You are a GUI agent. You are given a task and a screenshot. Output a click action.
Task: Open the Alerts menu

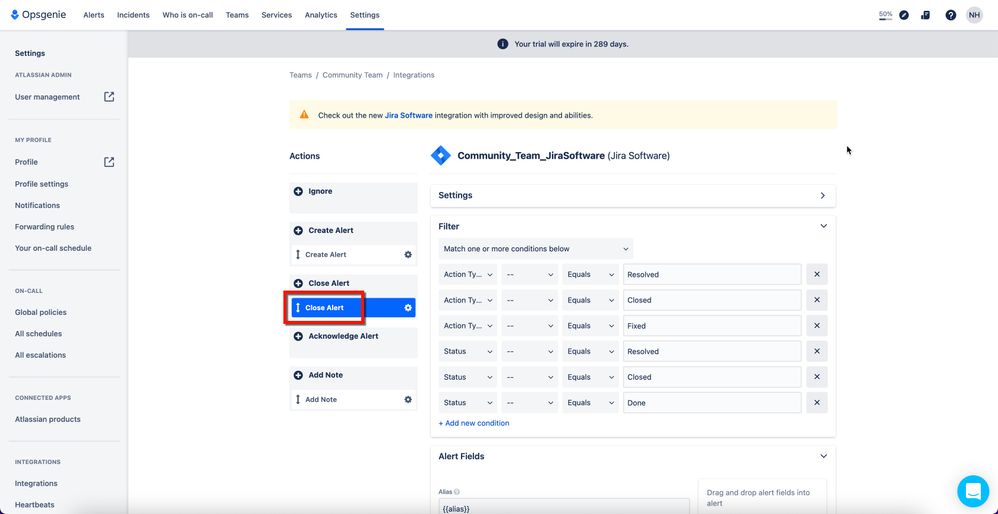click(94, 15)
